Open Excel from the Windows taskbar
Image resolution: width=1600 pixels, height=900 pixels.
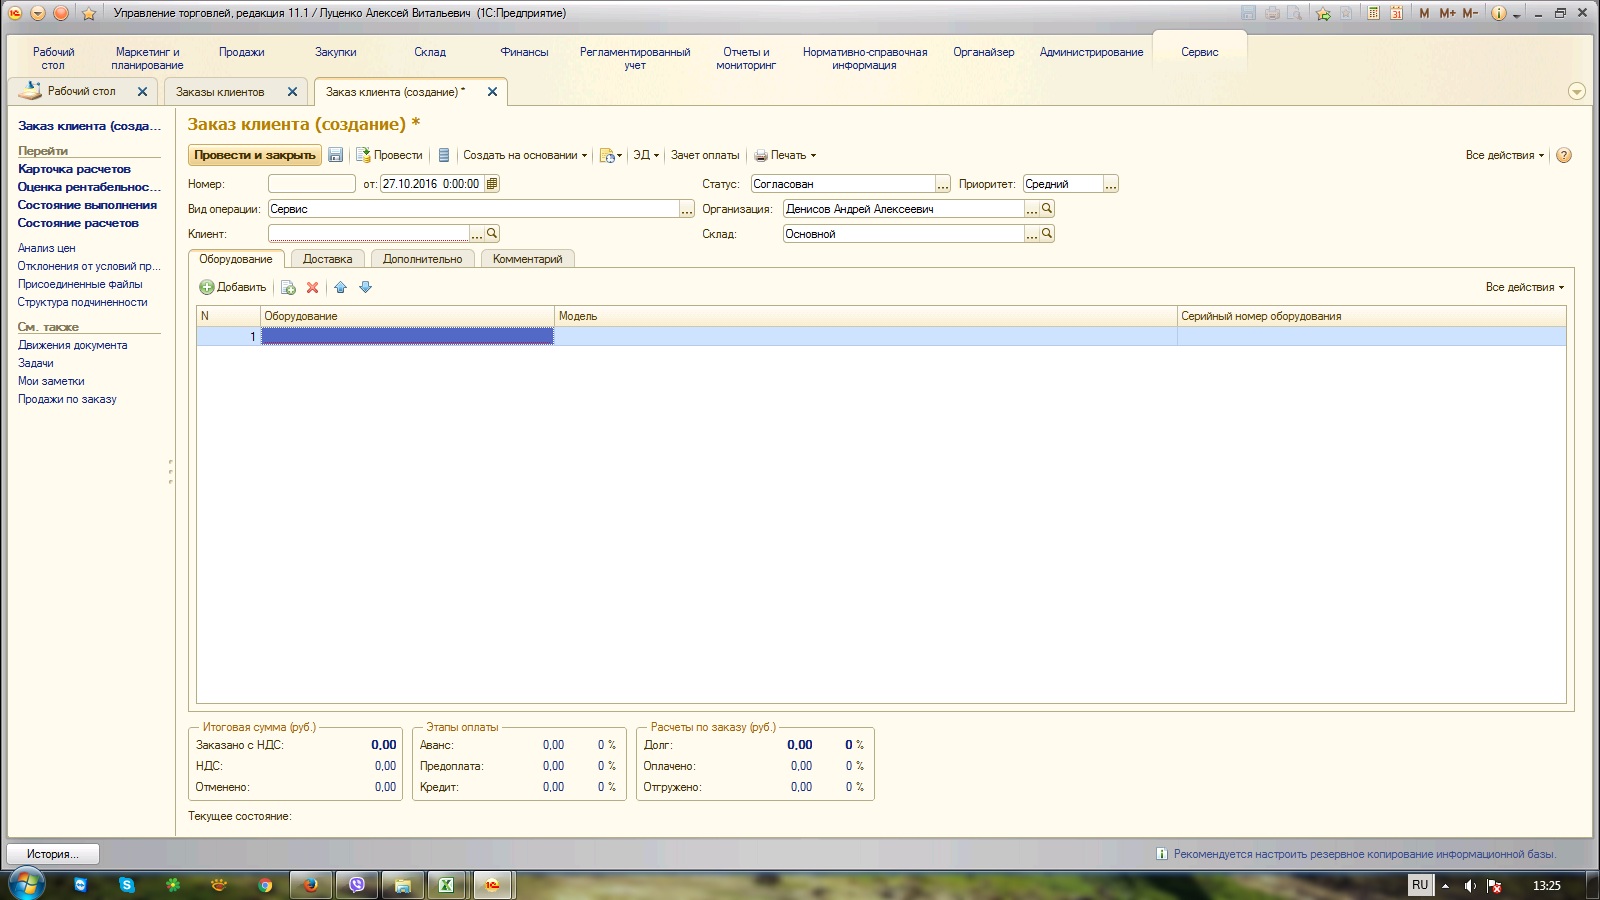pos(446,885)
